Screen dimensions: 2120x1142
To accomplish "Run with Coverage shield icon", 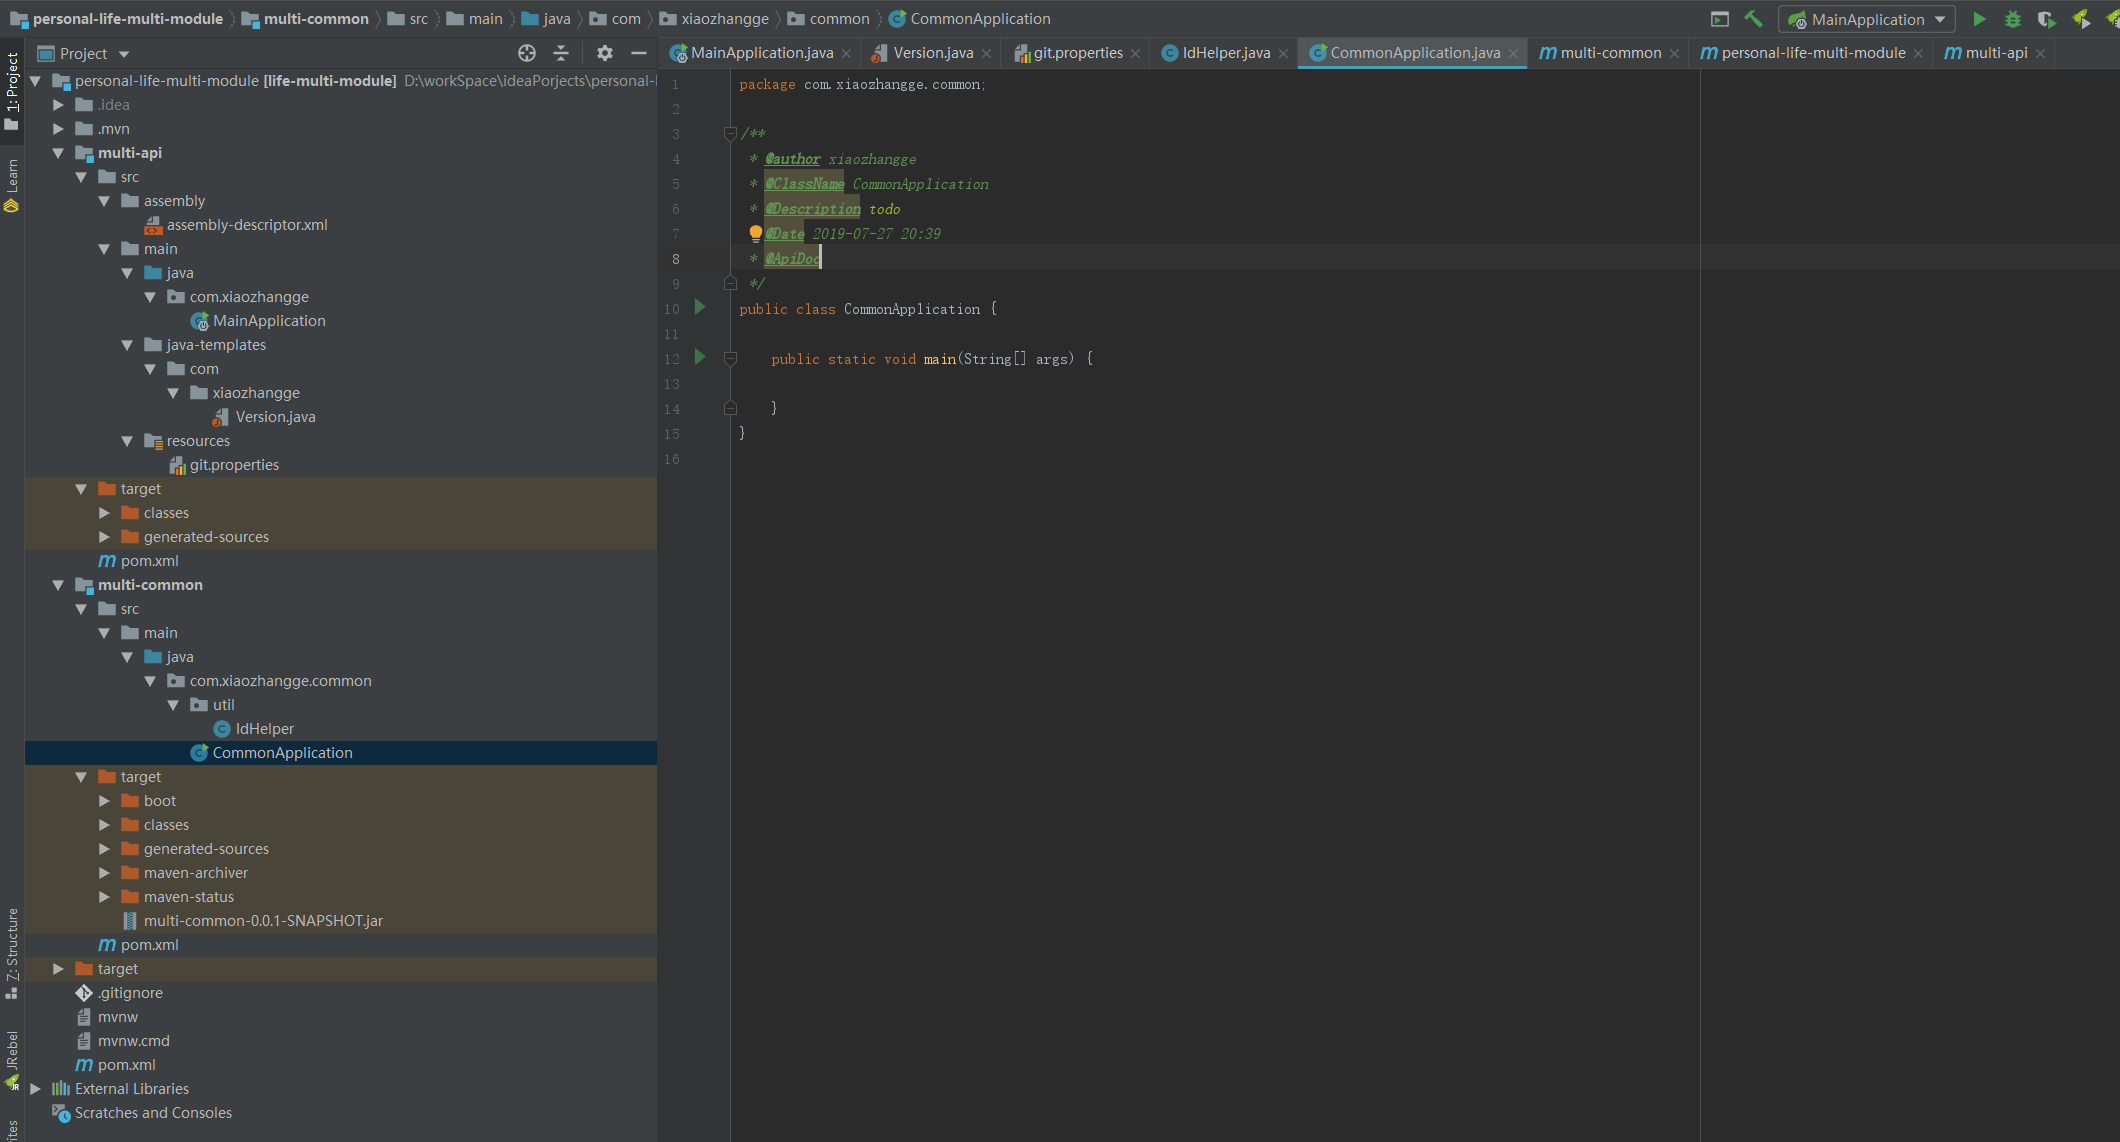I will tap(2046, 19).
